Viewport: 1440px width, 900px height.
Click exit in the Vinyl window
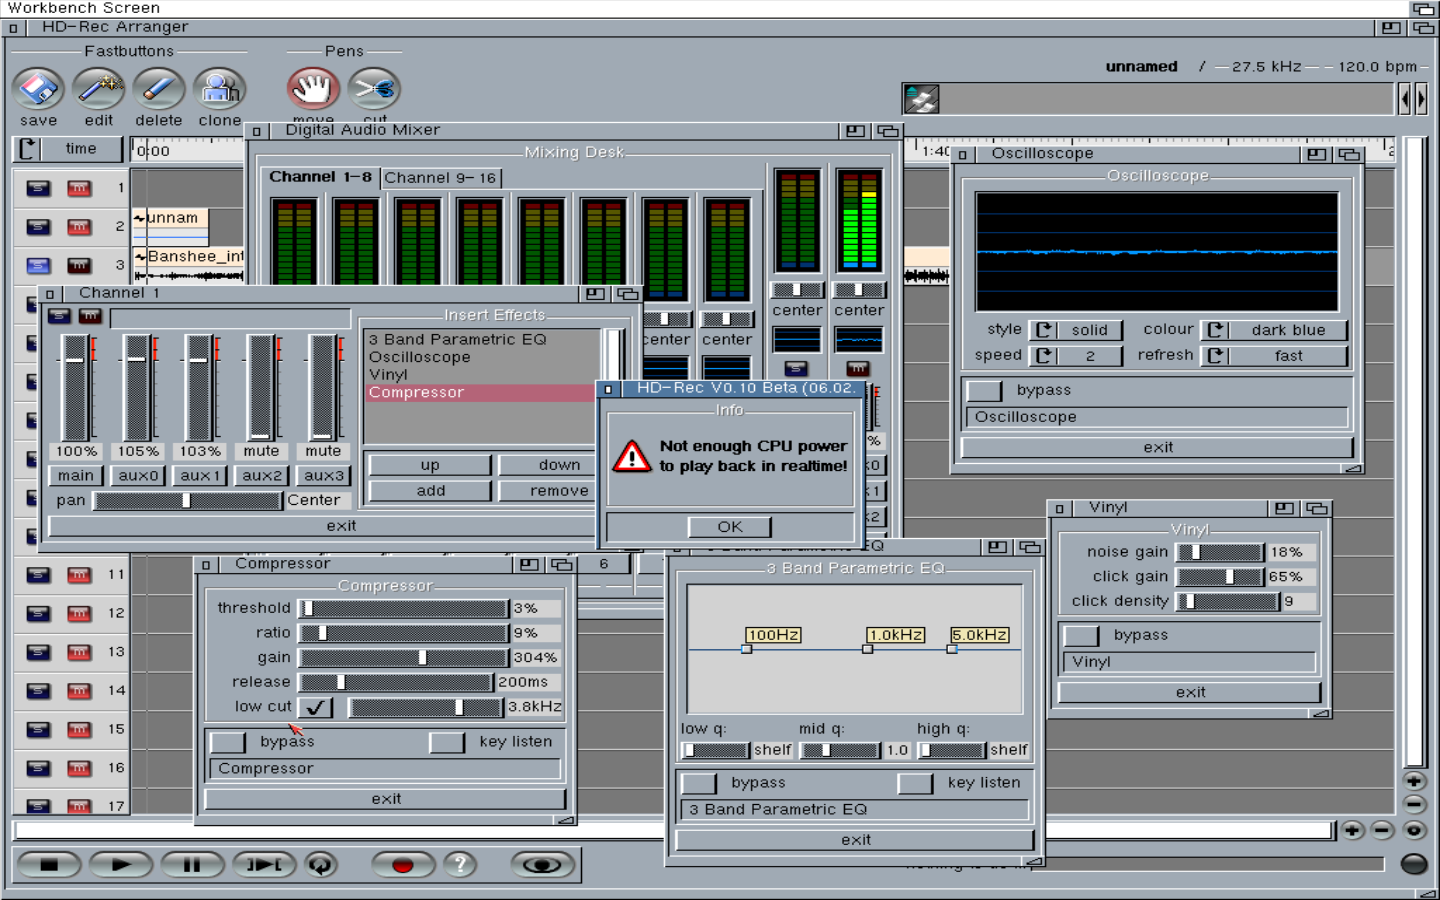pos(1190,692)
